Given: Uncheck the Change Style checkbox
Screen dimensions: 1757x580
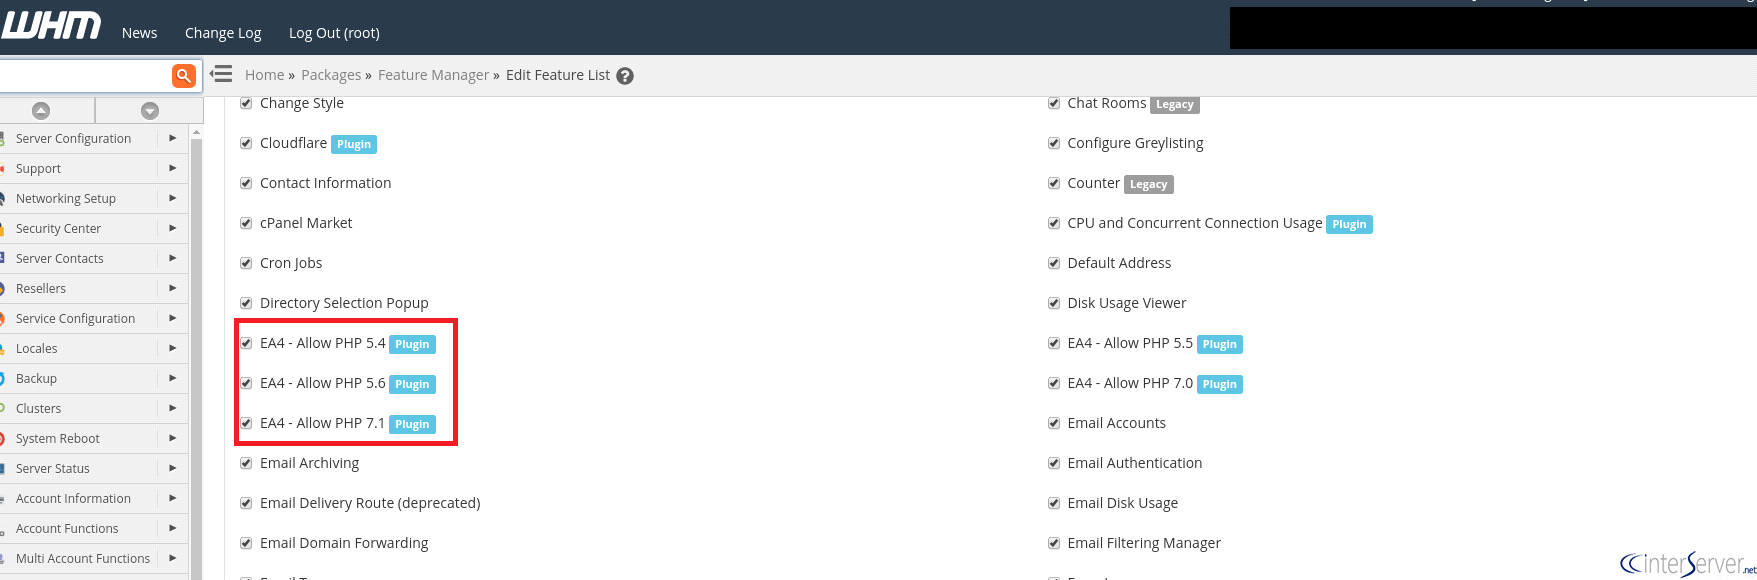Looking at the screenshot, I should pyautogui.click(x=246, y=103).
